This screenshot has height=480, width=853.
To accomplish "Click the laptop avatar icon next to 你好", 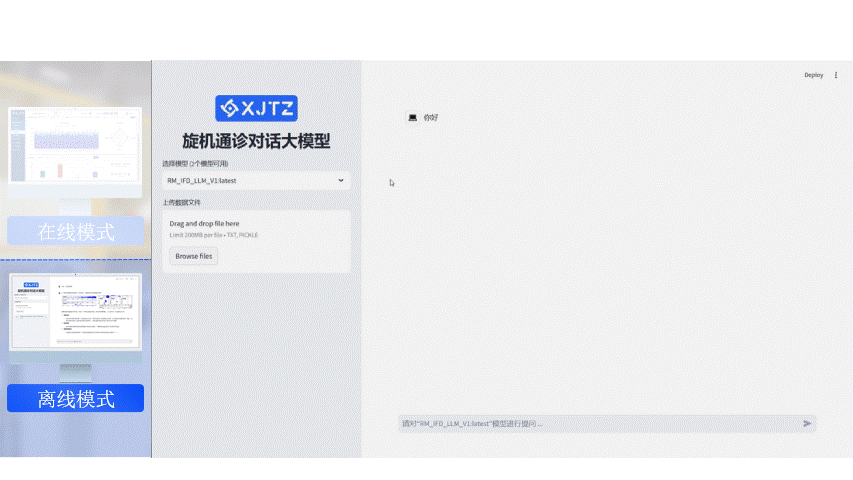I will tap(412, 118).
